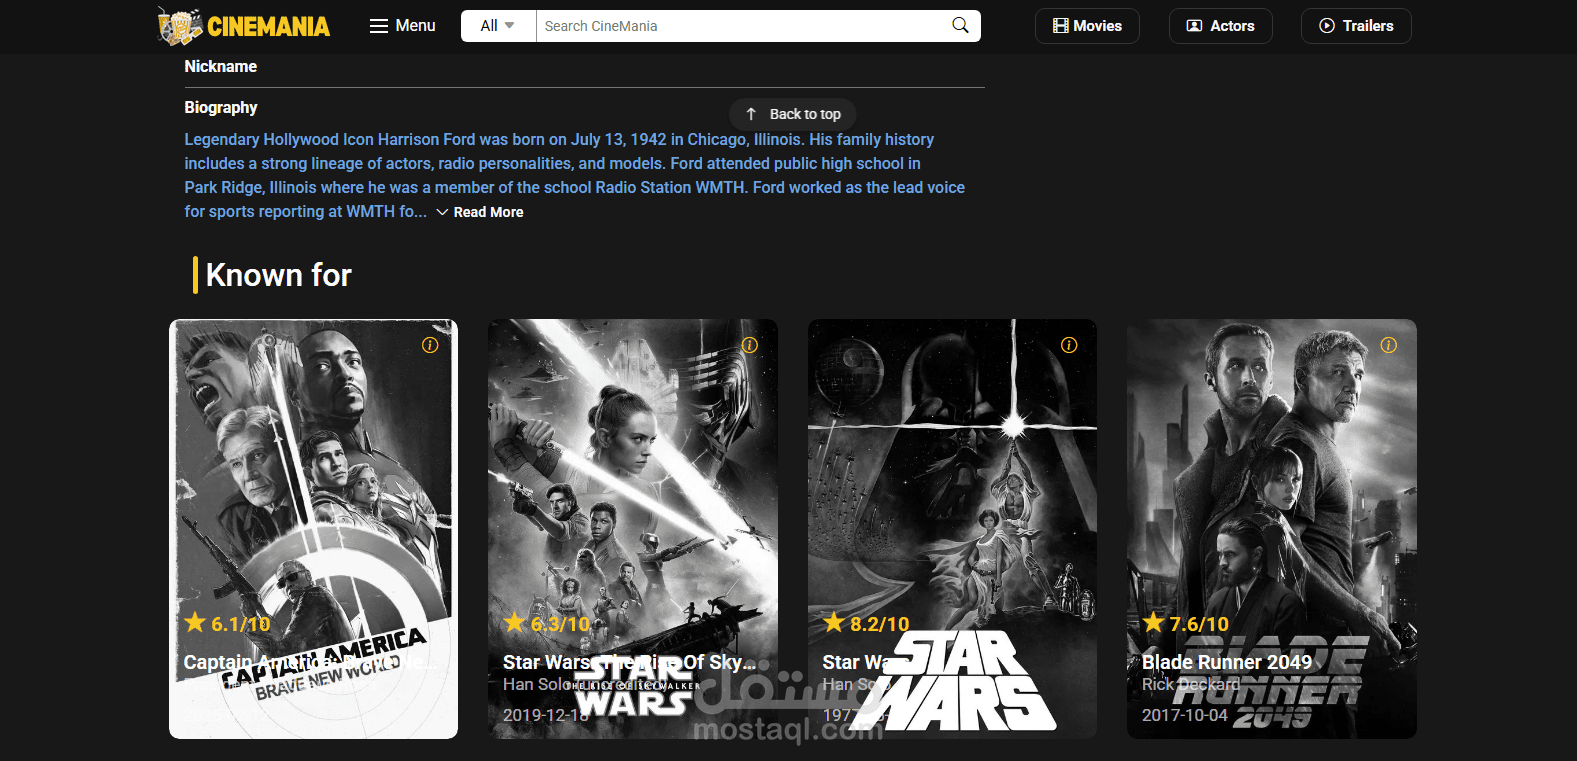Click info icon on Captain America card
Screen dimensions: 1577x761
430,345
